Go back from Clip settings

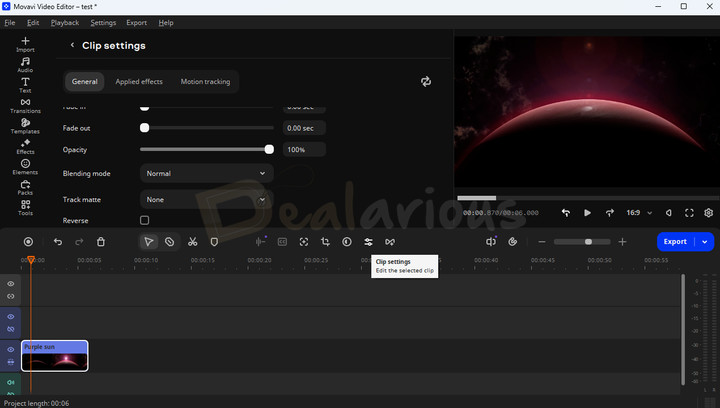[72, 45]
